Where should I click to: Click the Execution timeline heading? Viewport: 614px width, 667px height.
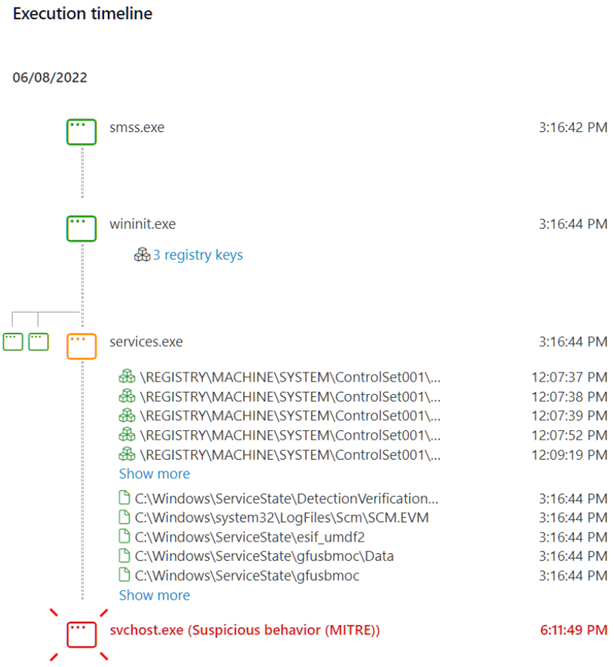pyautogui.click(x=83, y=14)
